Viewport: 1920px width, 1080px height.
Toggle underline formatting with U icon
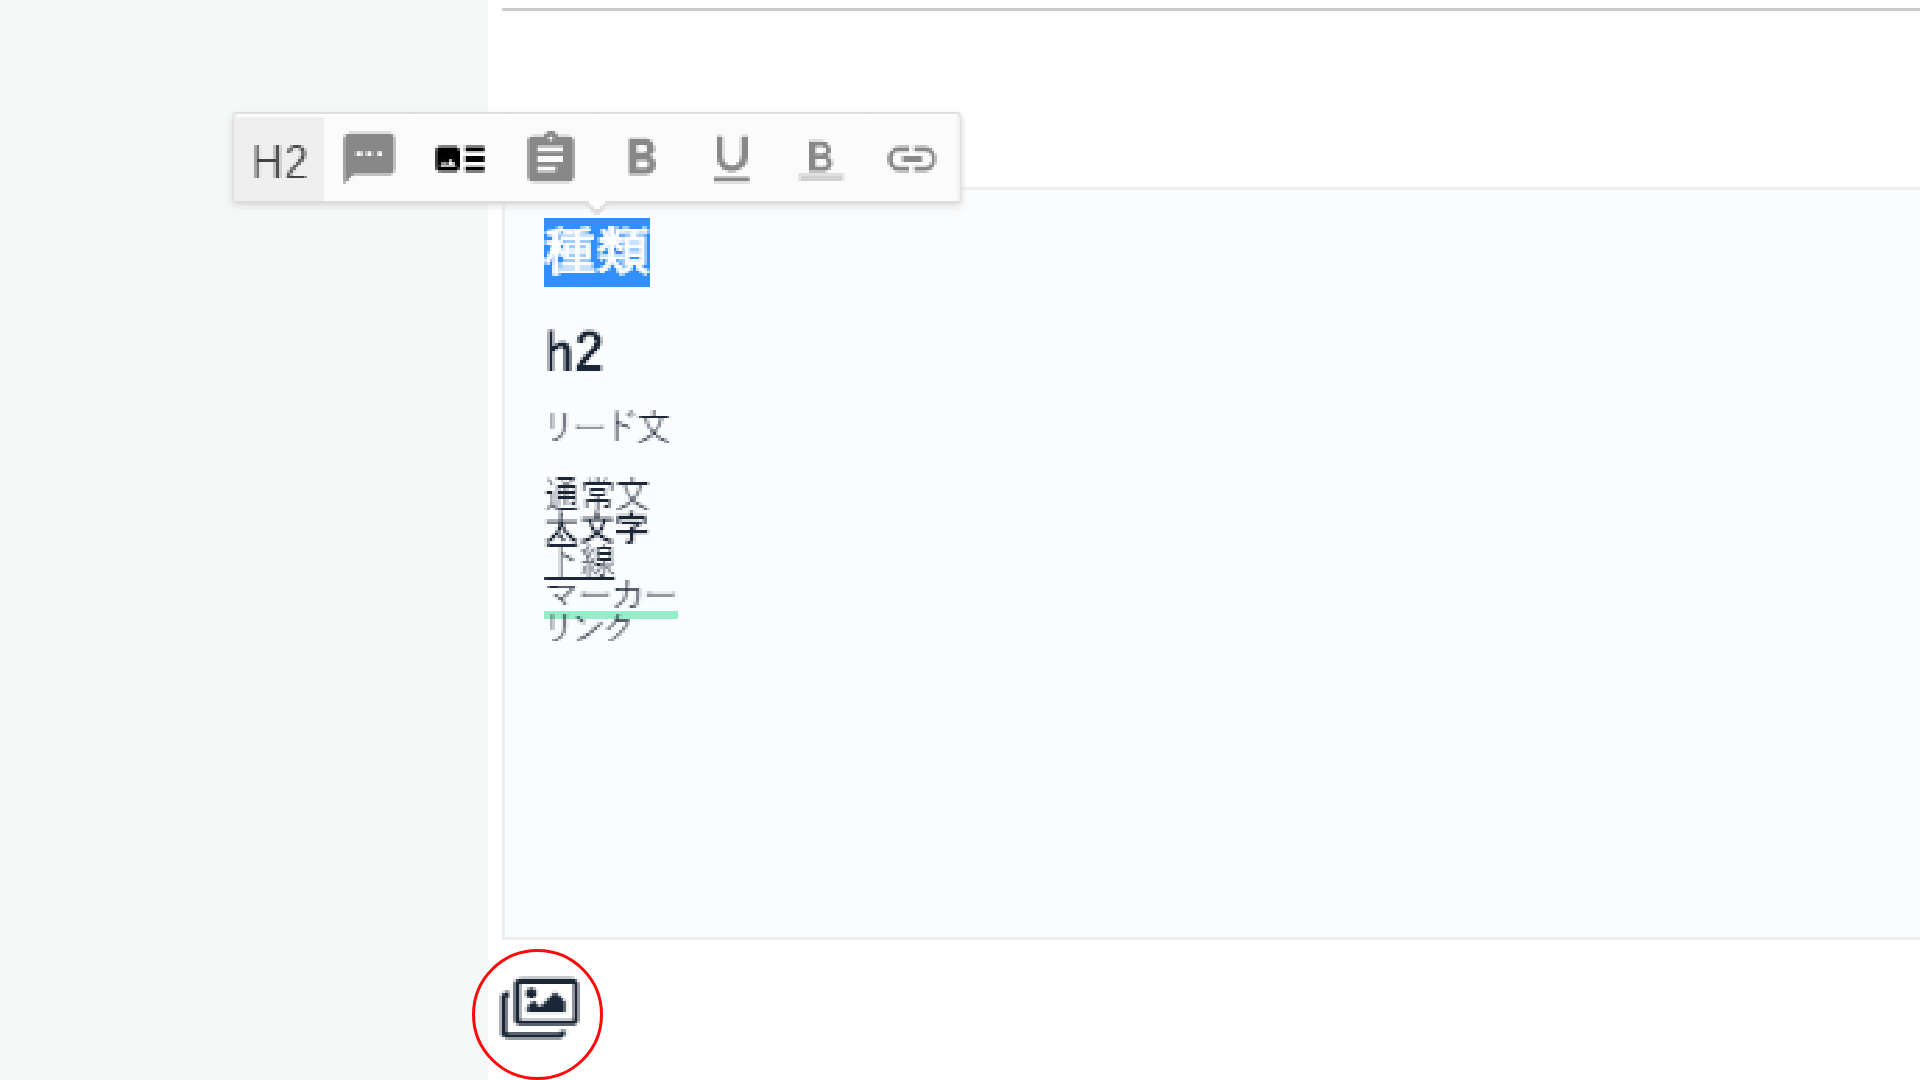[x=731, y=158]
